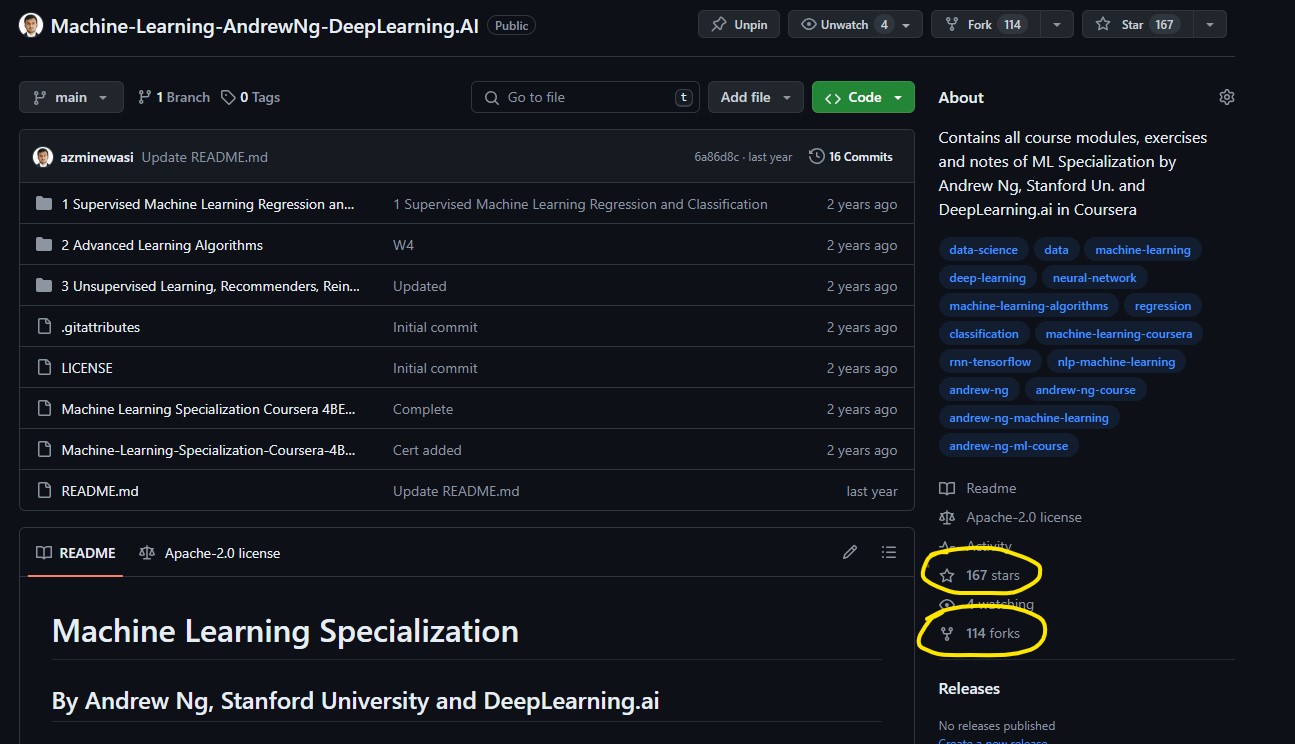Open the main branch dropdown
This screenshot has width=1295, height=744.
click(x=71, y=97)
